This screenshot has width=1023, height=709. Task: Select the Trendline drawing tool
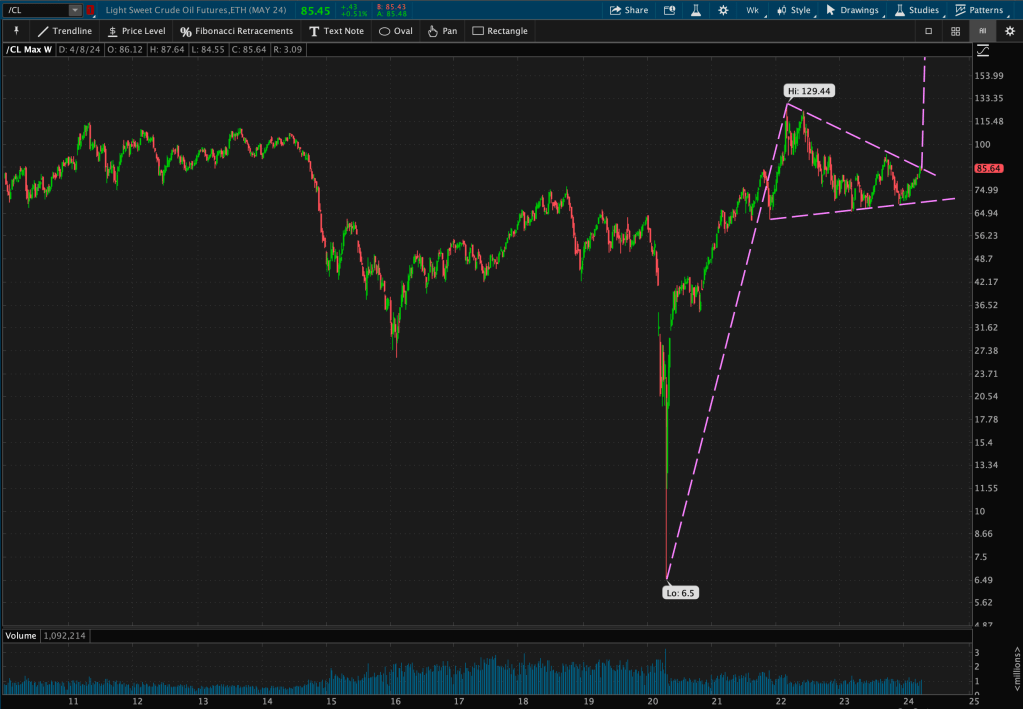(66, 31)
